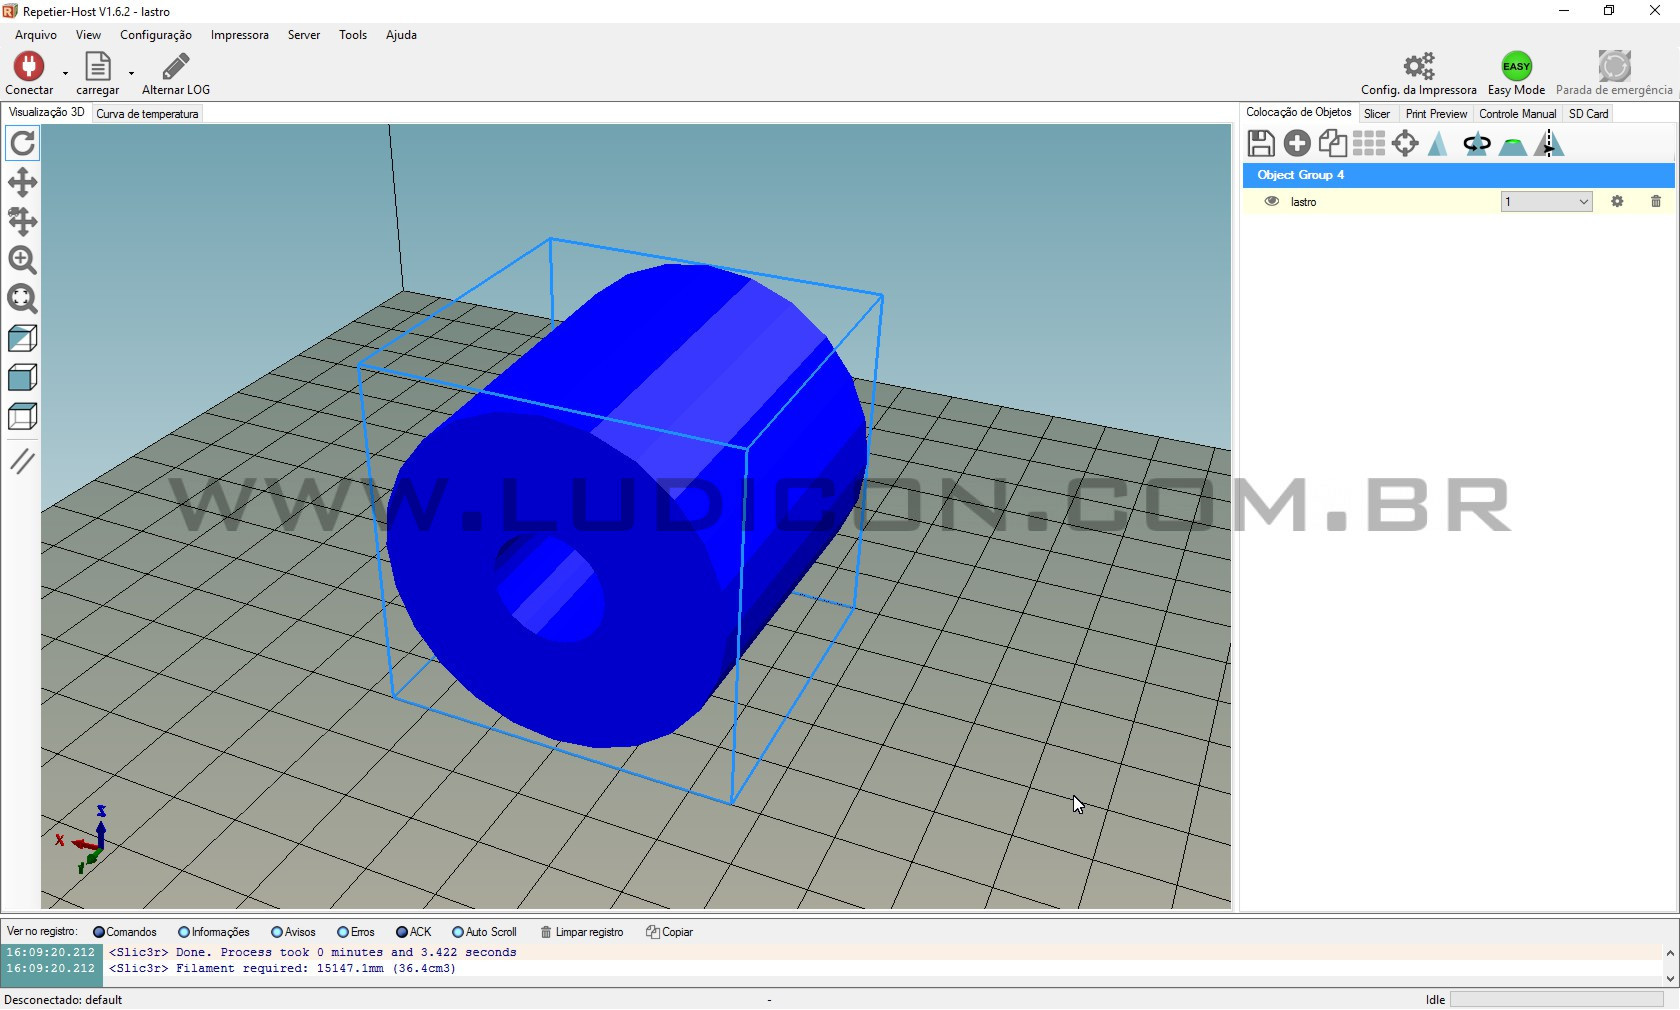Click log scrollbar up arrow
The width and height of the screenshot is (1680, 1010).
(1670, 953)
